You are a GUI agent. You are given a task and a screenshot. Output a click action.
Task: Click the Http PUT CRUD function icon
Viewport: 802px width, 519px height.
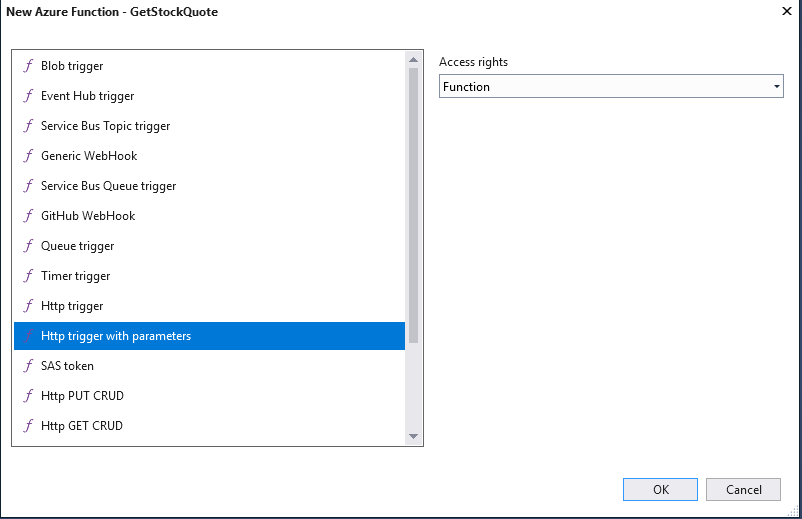29,396
